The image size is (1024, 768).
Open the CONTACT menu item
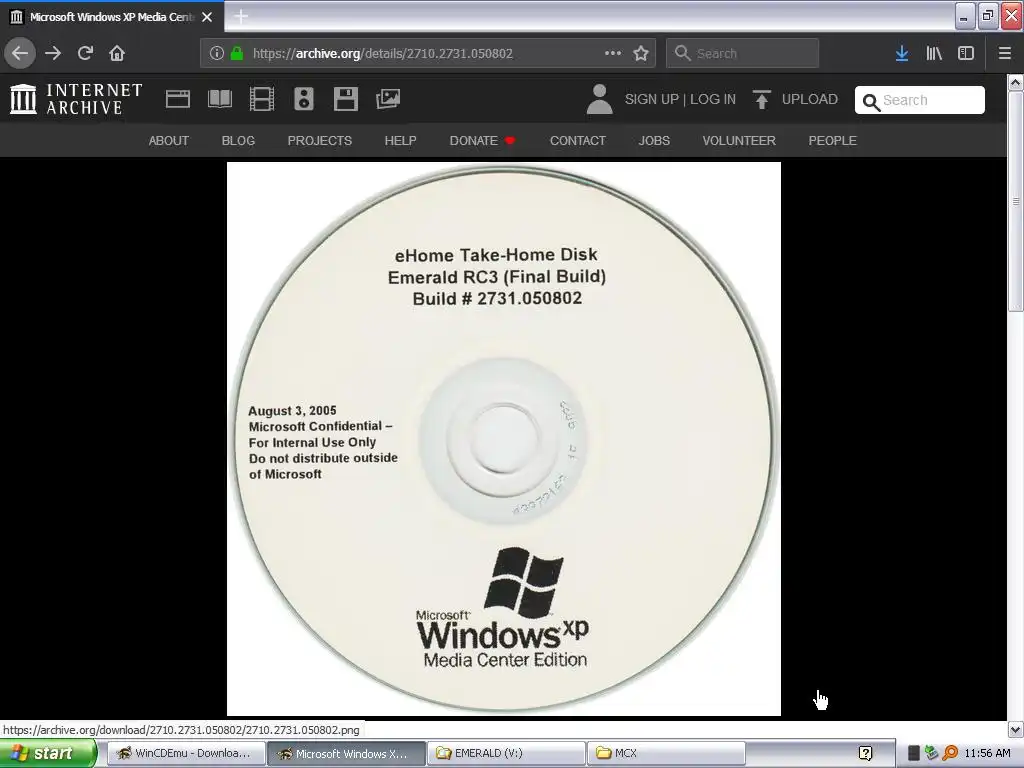pyautogui.click(x=578, y=140)
